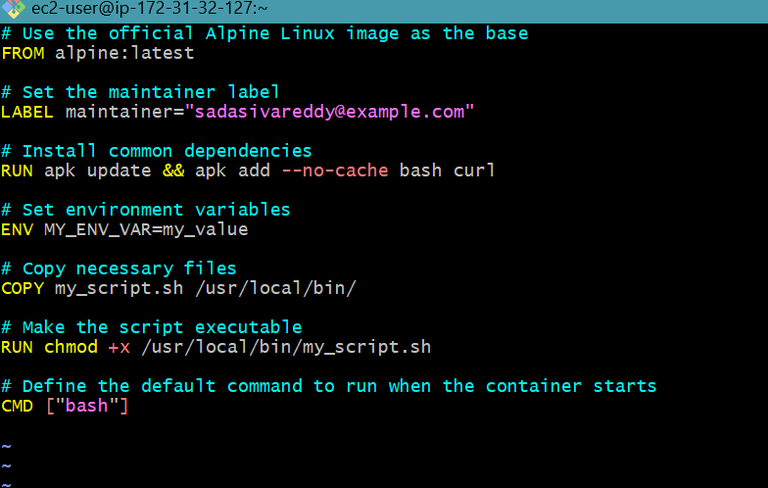Click the && operator in RUN line

point(173,171)
